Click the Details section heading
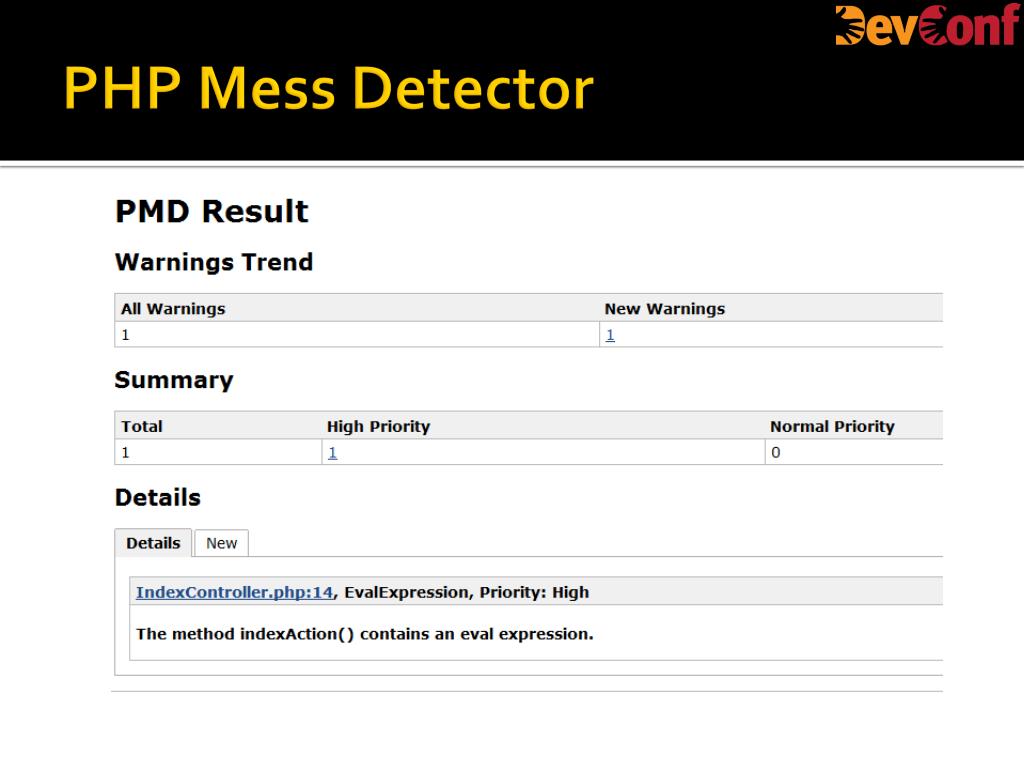 (x=158, y=498)
